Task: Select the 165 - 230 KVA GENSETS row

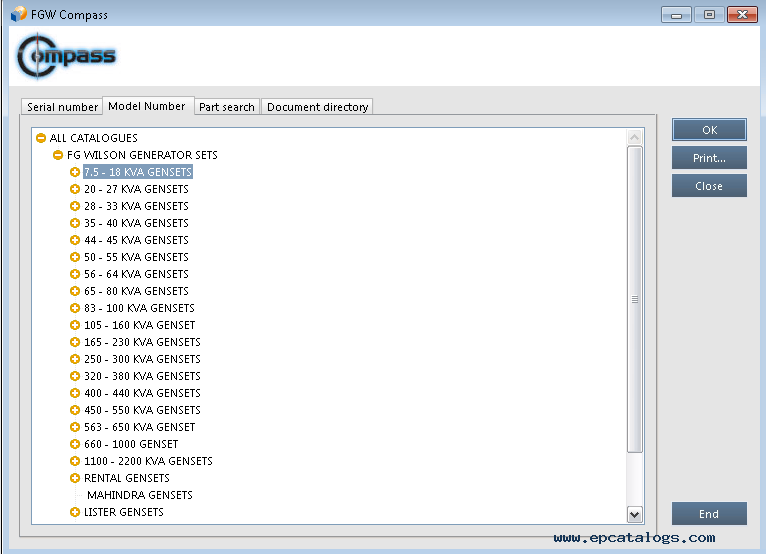Action: [142, 342]
